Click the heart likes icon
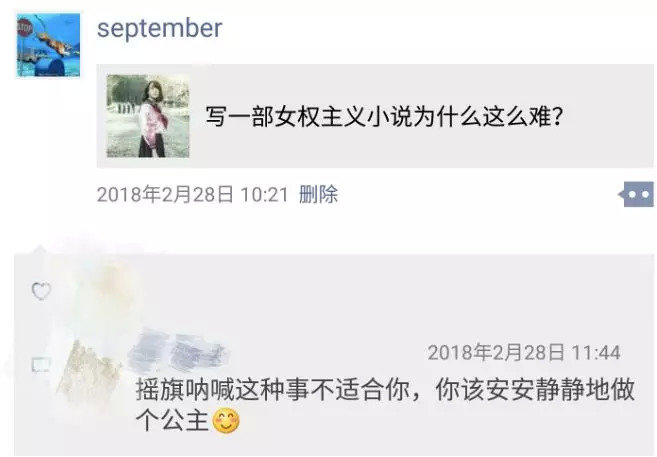 click(41, 291)
